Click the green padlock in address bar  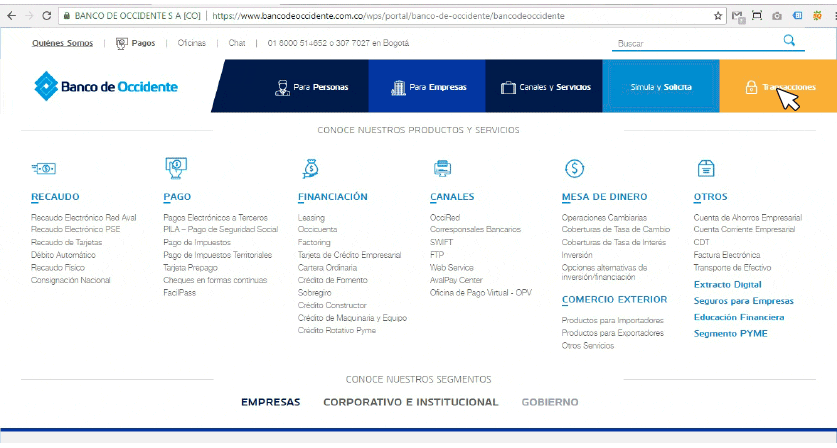click(x=67, y=16)
